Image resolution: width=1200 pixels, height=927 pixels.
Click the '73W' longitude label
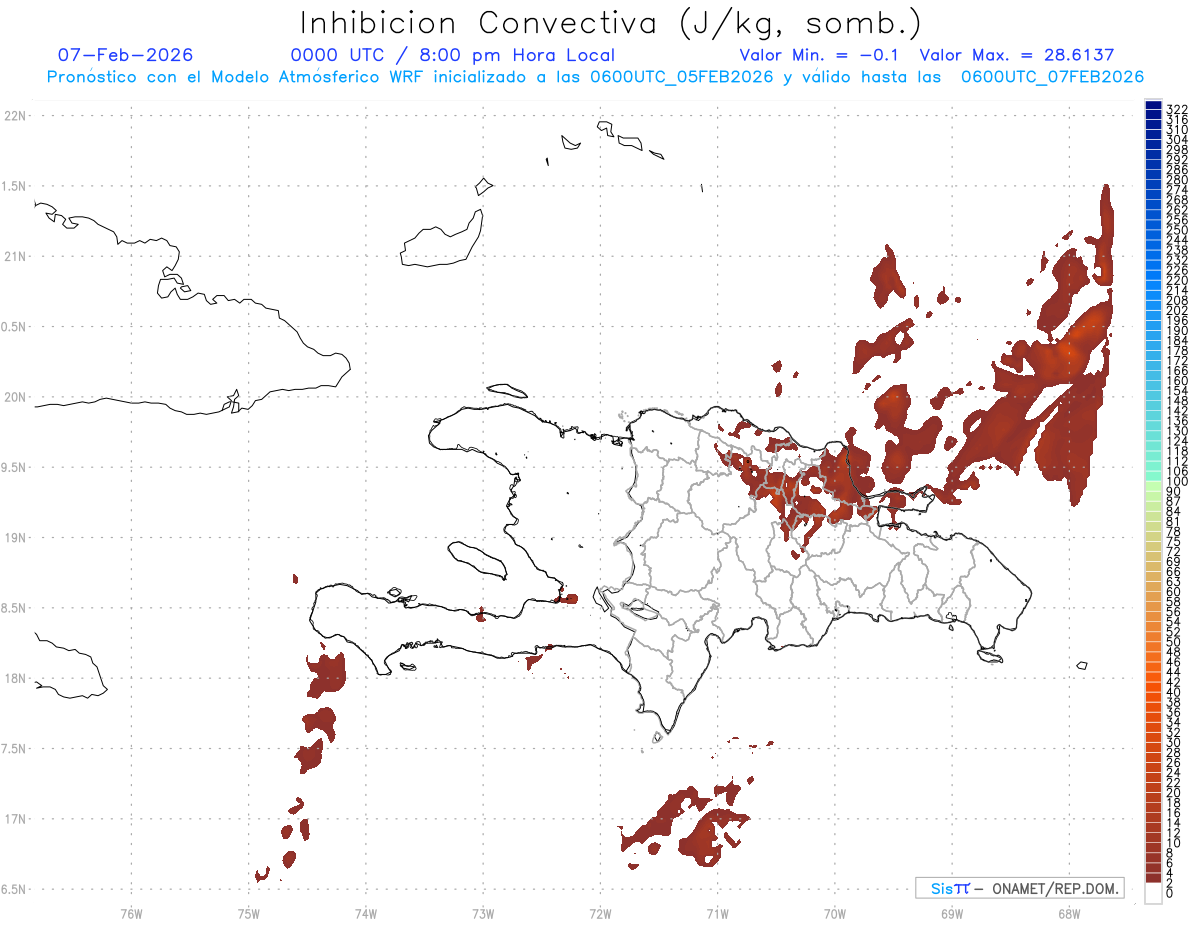click(483, 912)
